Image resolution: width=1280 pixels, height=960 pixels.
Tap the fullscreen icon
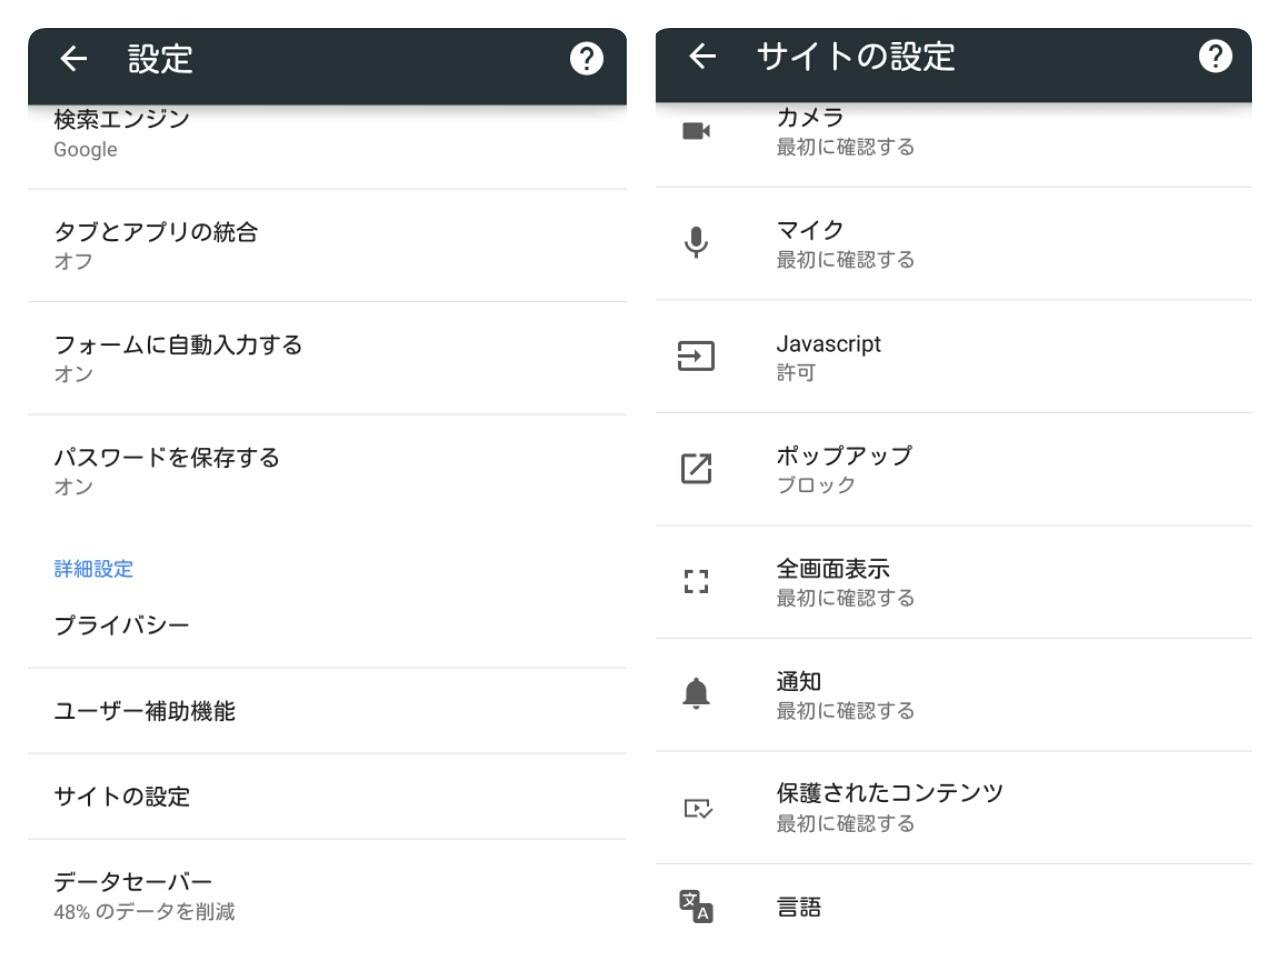[696, 581]
